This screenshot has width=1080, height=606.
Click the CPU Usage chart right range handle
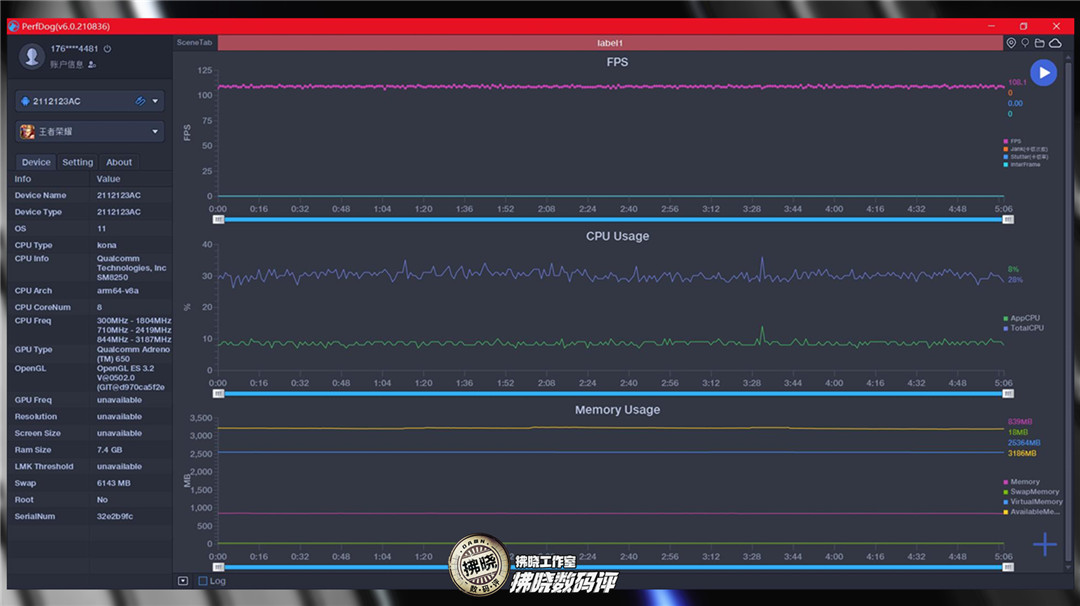point(1008,394)
